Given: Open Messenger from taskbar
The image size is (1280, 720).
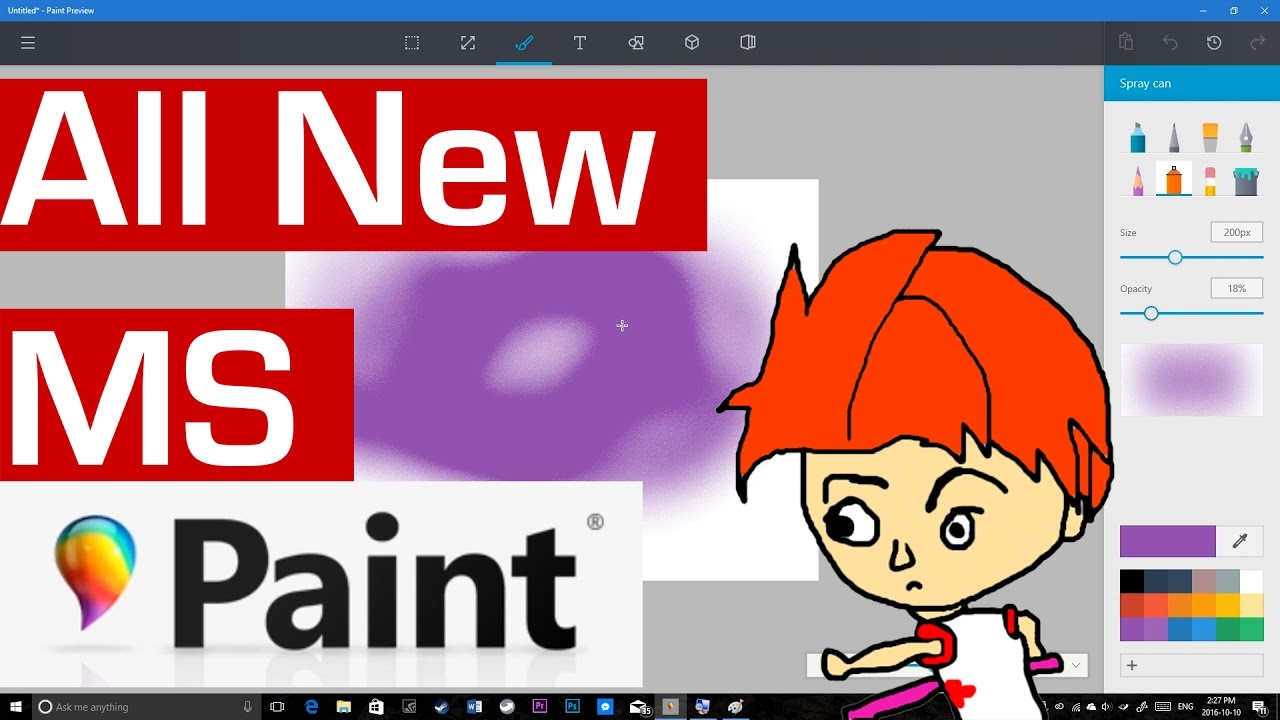Looking at the screenshot, I should [x=605, y=707].
